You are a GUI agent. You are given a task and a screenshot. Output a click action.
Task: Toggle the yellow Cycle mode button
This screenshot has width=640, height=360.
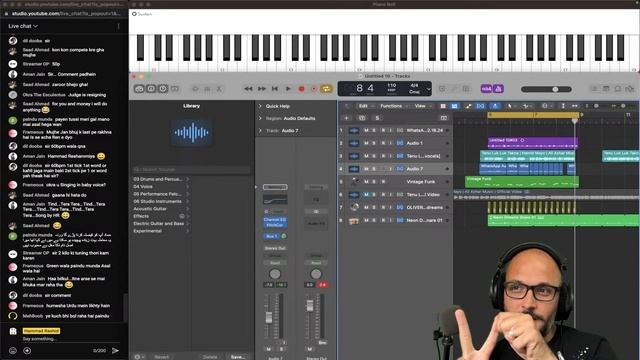(326, 89)
